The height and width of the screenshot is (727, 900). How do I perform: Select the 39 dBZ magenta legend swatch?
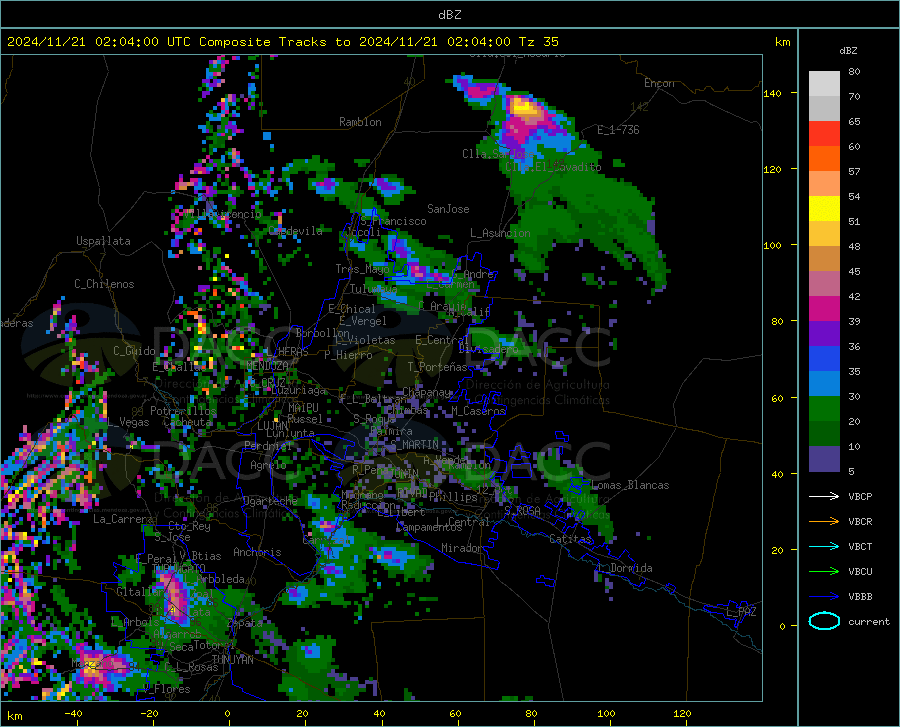824,309
